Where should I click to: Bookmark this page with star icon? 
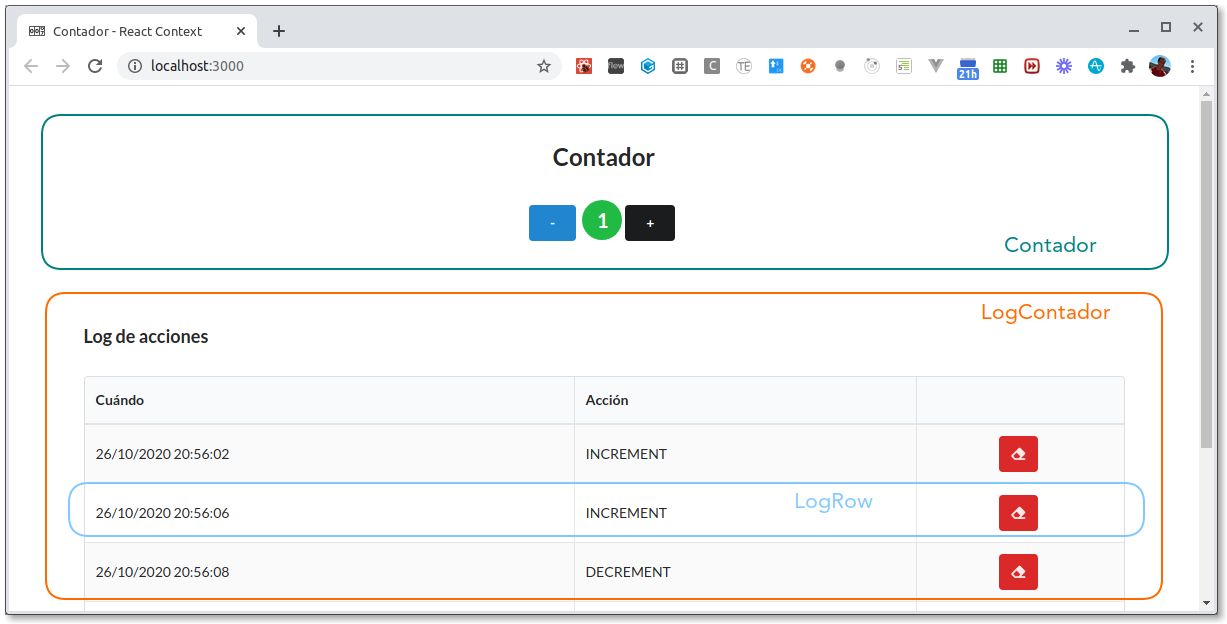[544, 66]
